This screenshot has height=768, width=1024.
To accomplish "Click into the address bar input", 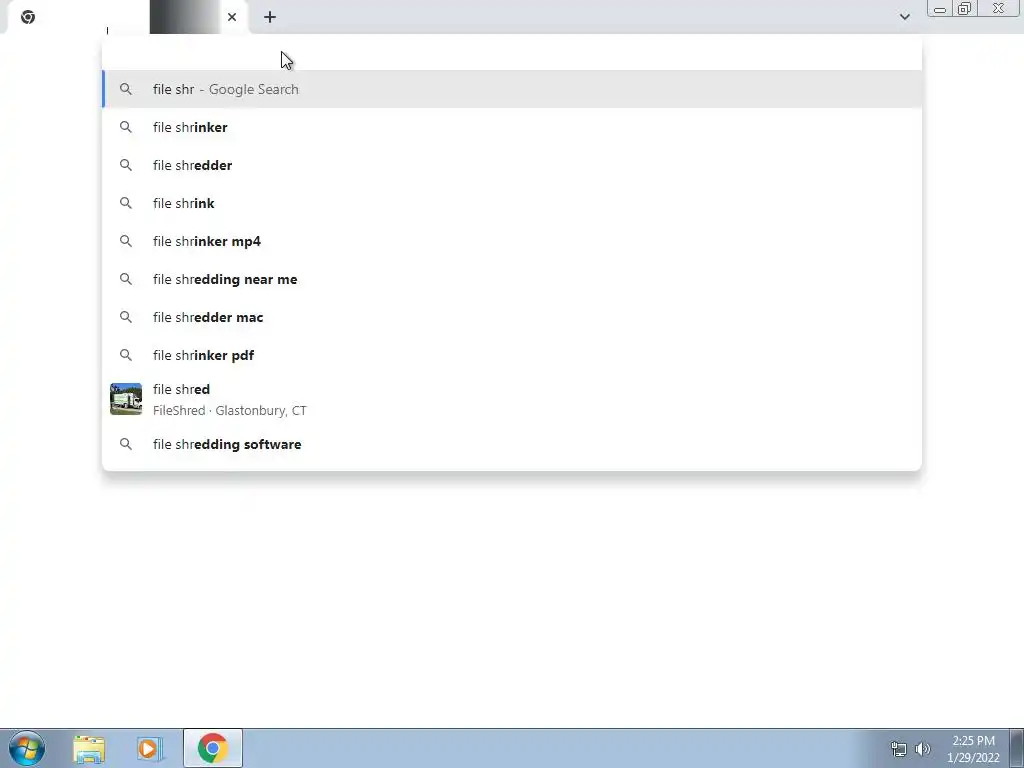I will click(x=512, y=52).
